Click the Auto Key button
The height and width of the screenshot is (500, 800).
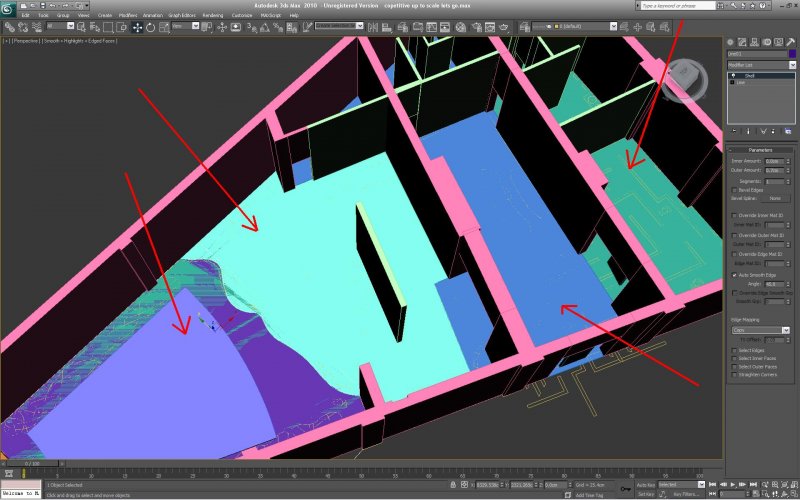point(645,484)
